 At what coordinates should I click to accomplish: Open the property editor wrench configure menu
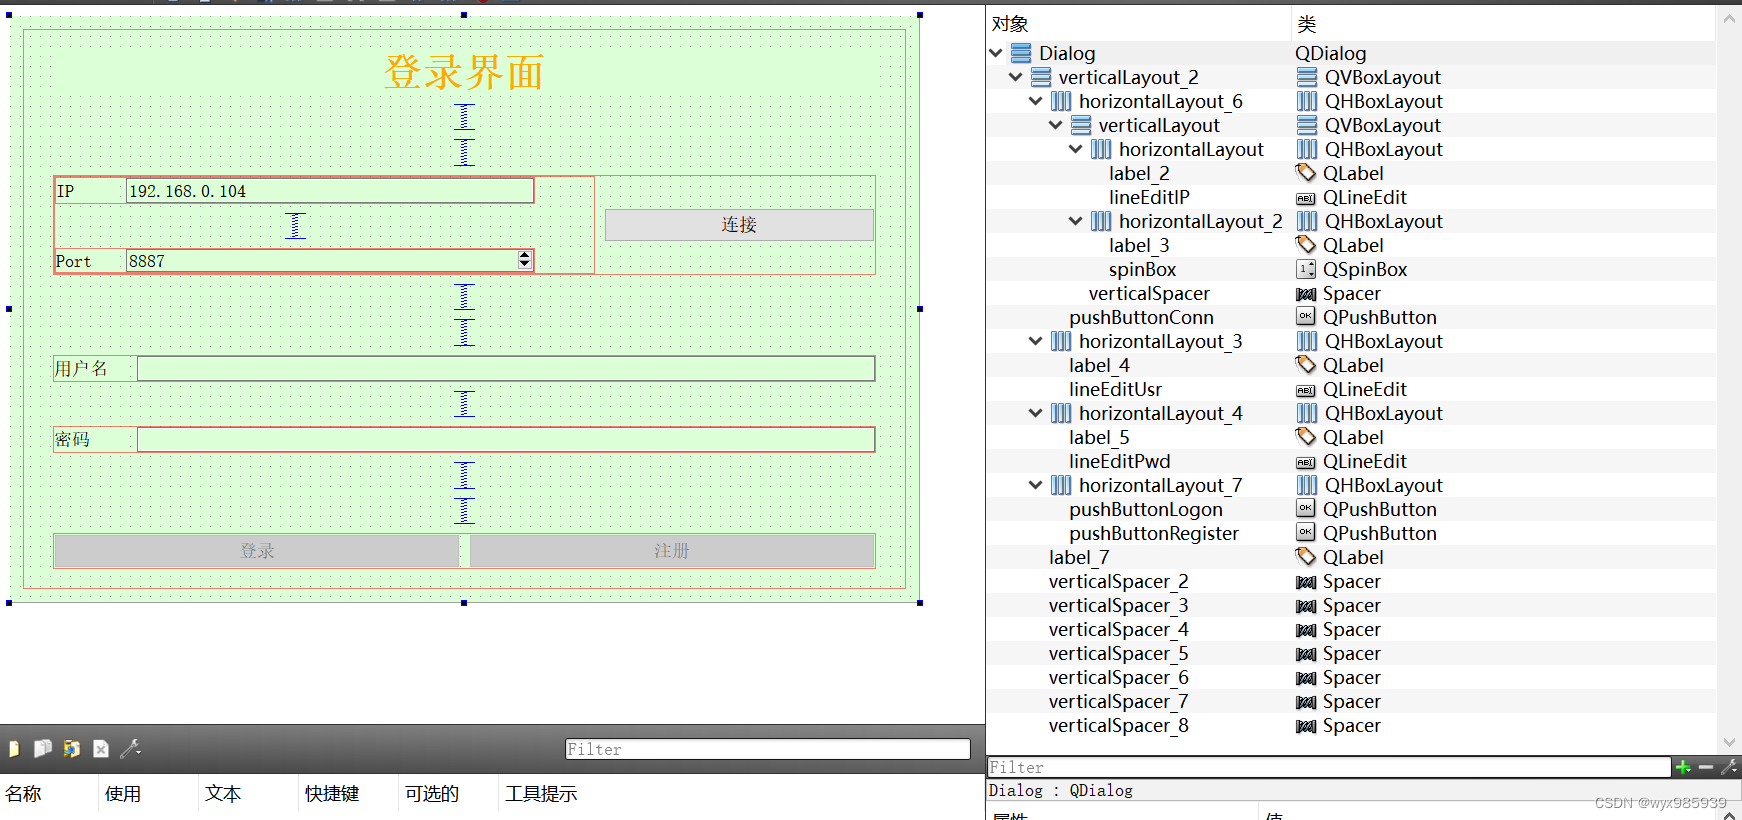[x=1729, y=767]
